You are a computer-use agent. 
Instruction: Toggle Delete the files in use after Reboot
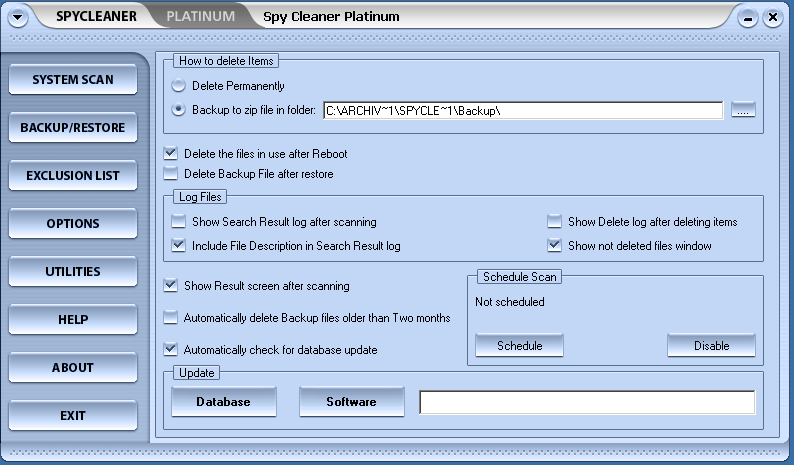click(171, 153)
